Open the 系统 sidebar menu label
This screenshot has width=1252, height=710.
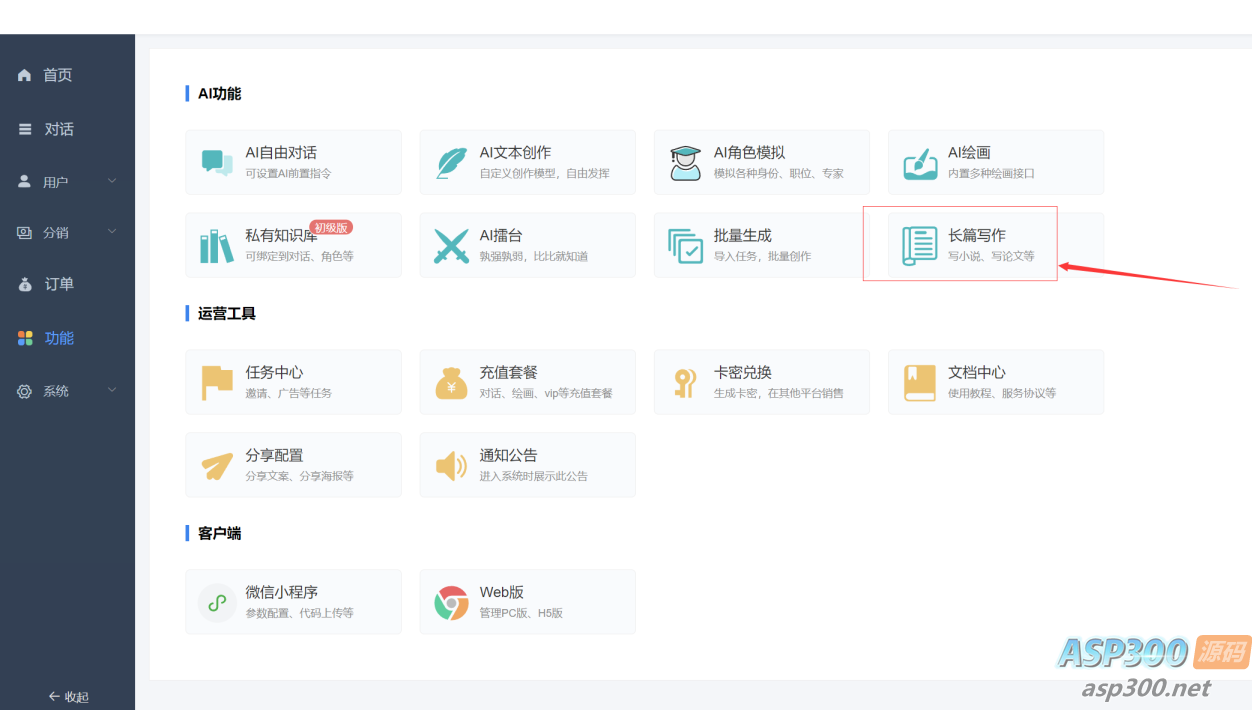point(56,391)
